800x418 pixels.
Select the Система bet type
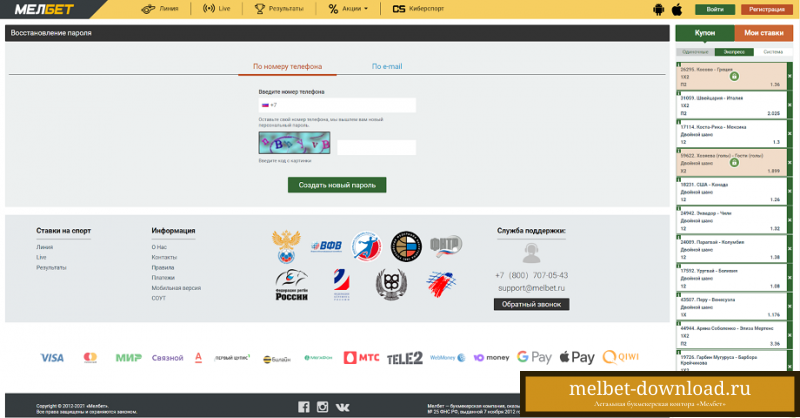pos(773,52)
